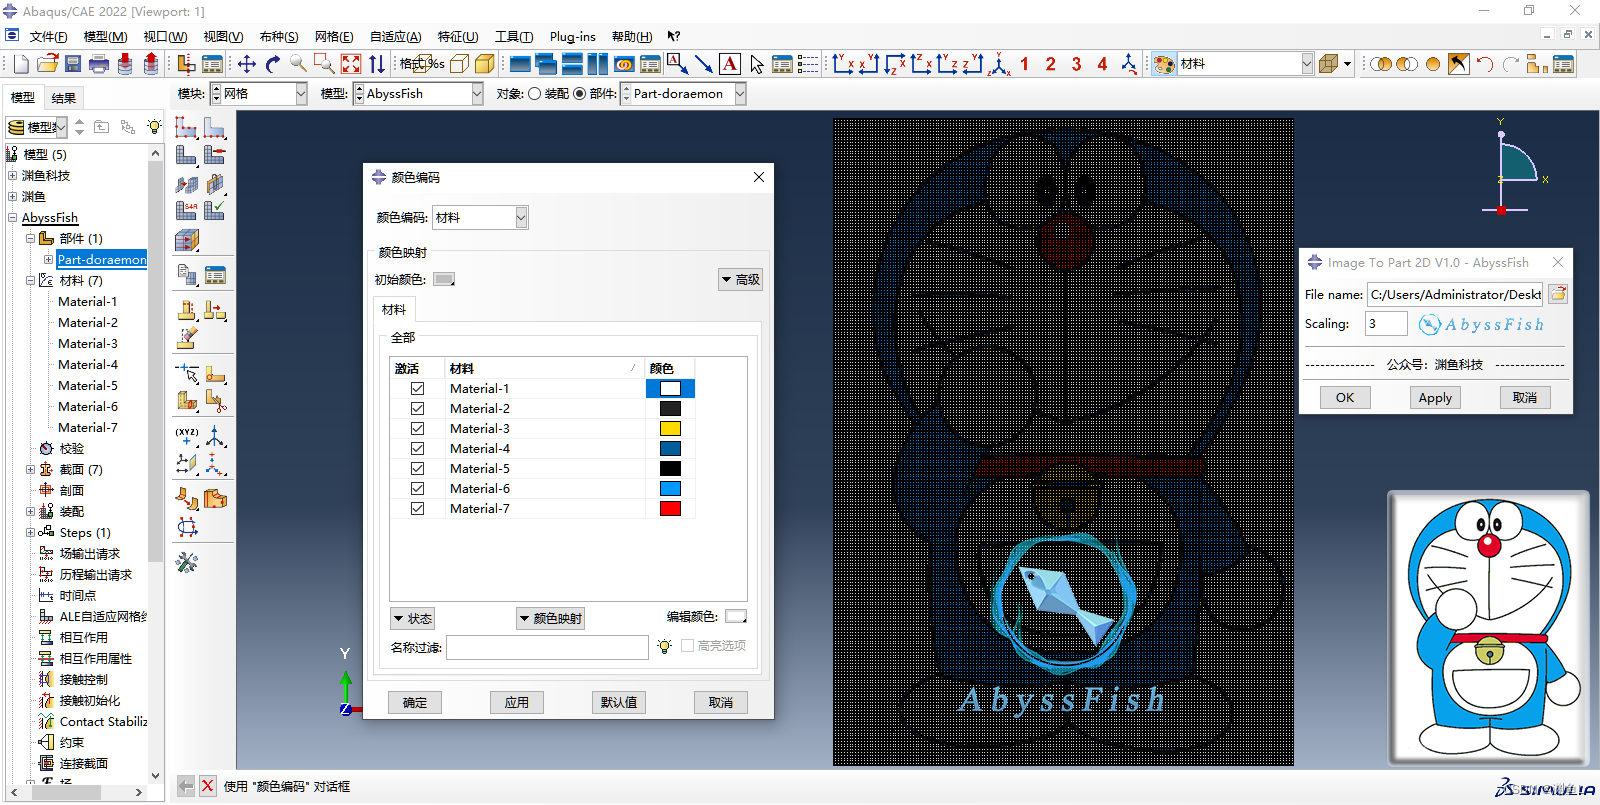Click the red X cancel procedure icon
This screenshot has height=805, width=1600.
click(x=207, y=786)
